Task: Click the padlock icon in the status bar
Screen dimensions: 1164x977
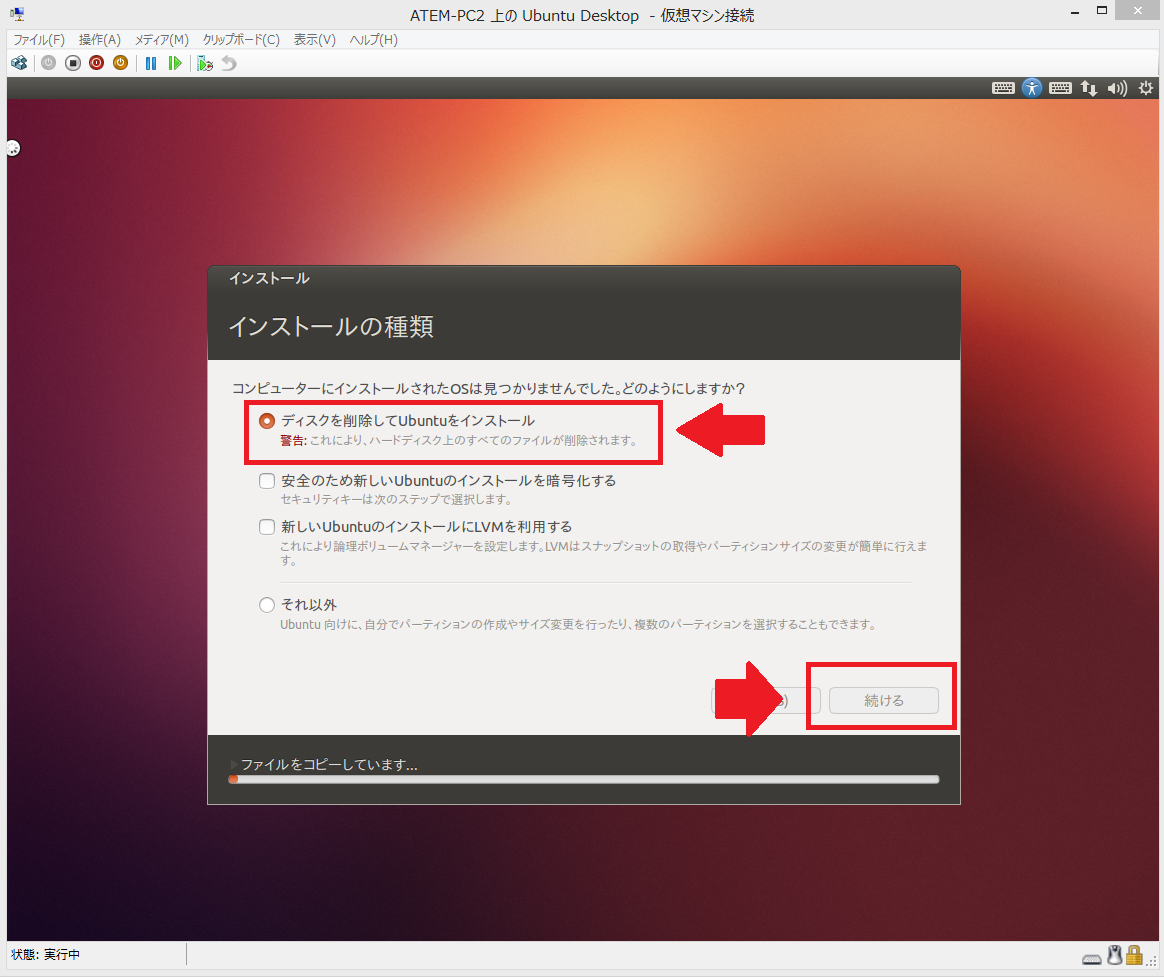Action: [1134, 955]
